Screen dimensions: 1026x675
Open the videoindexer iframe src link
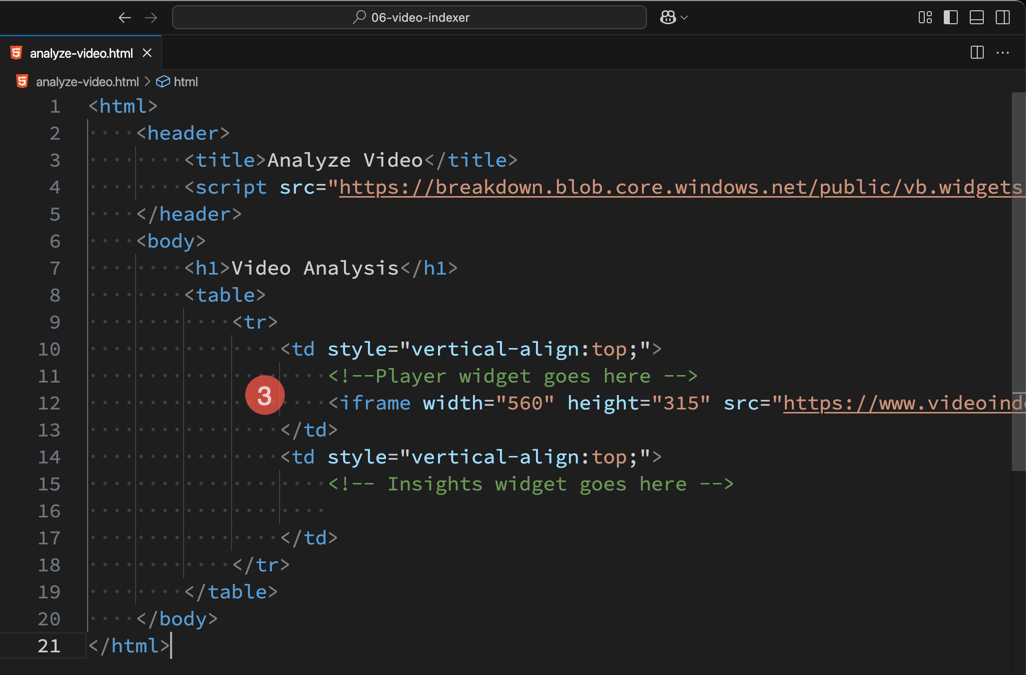904,403
